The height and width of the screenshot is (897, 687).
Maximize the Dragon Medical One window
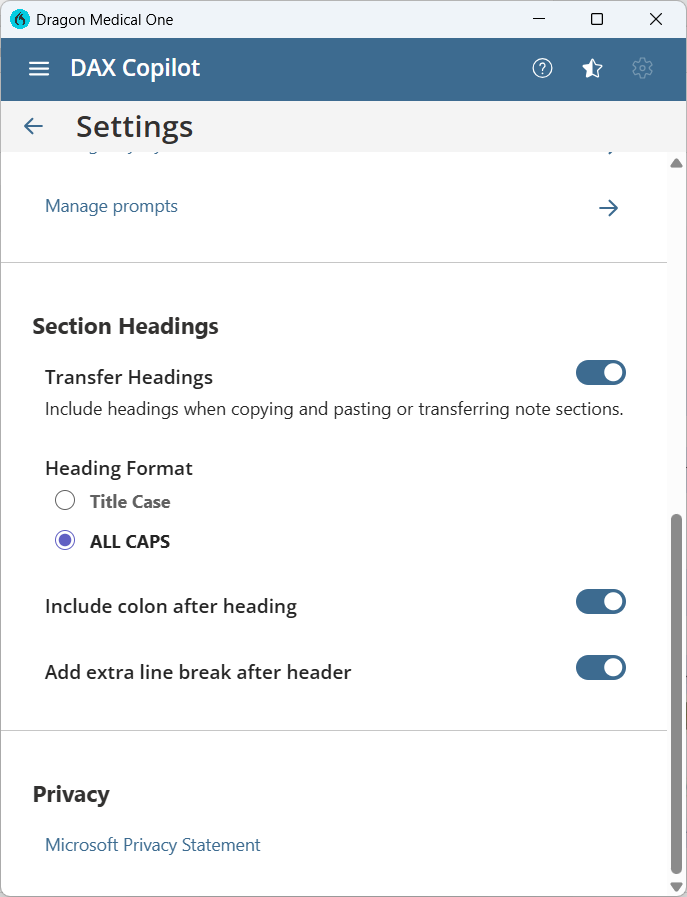(x=597, y=19)
